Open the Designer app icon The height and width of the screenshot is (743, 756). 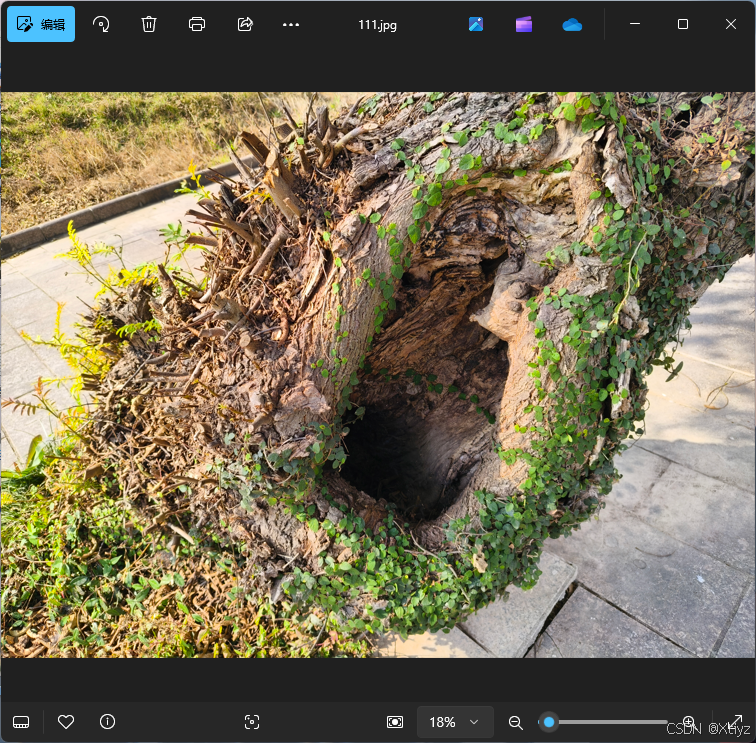pyautogui.click(x=476, y=24)
